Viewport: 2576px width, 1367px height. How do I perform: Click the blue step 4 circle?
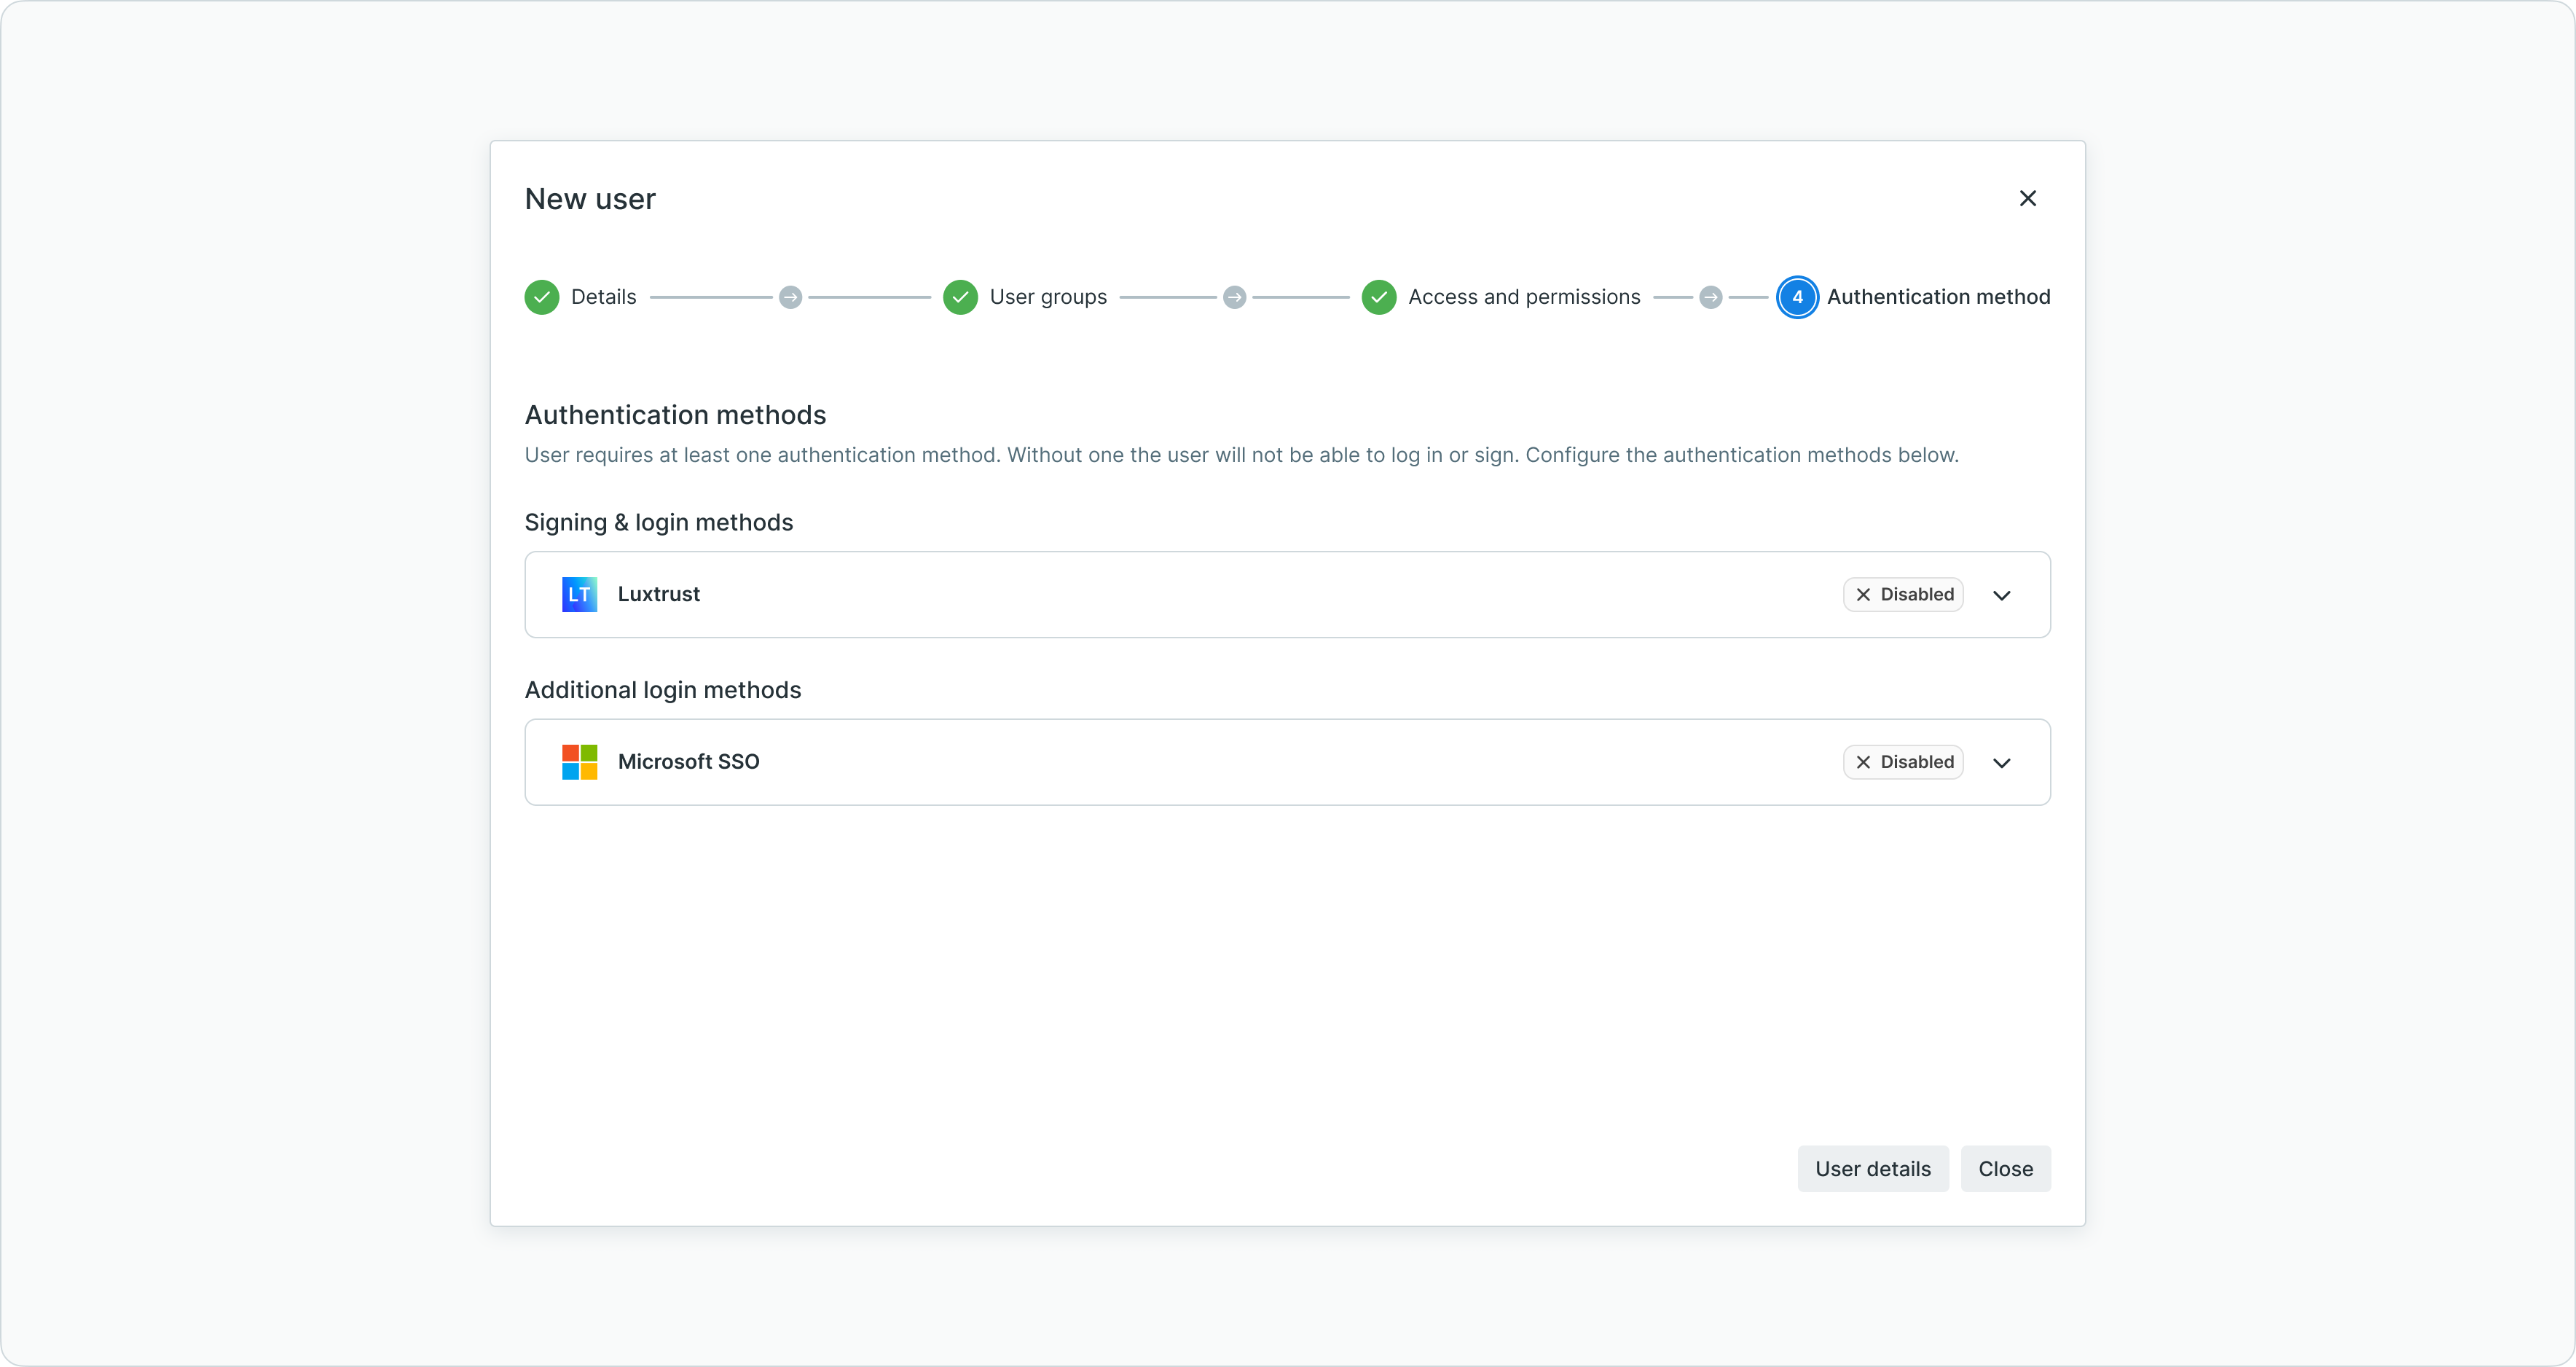(1797, 297)
